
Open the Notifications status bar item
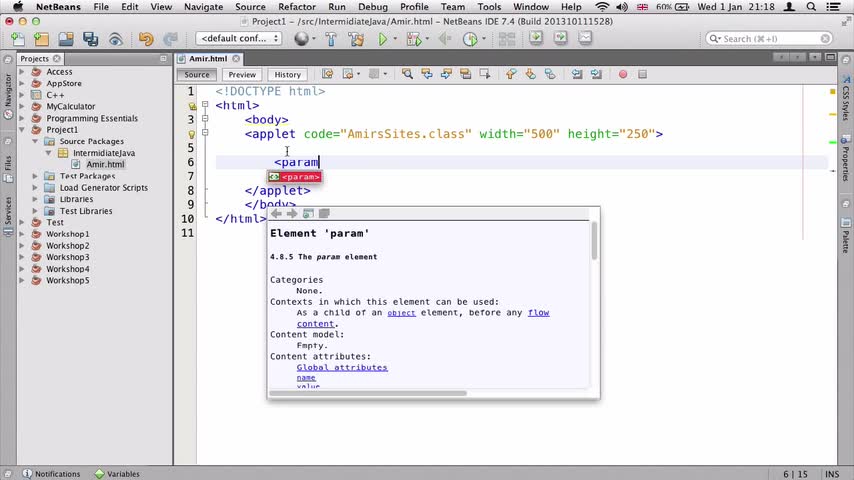coord(51,474)
